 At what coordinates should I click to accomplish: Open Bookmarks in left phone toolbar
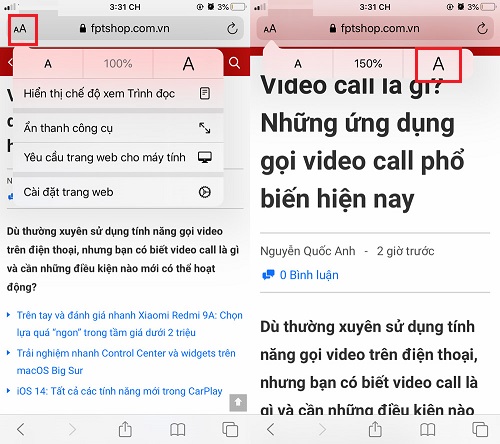click(177, 430)
